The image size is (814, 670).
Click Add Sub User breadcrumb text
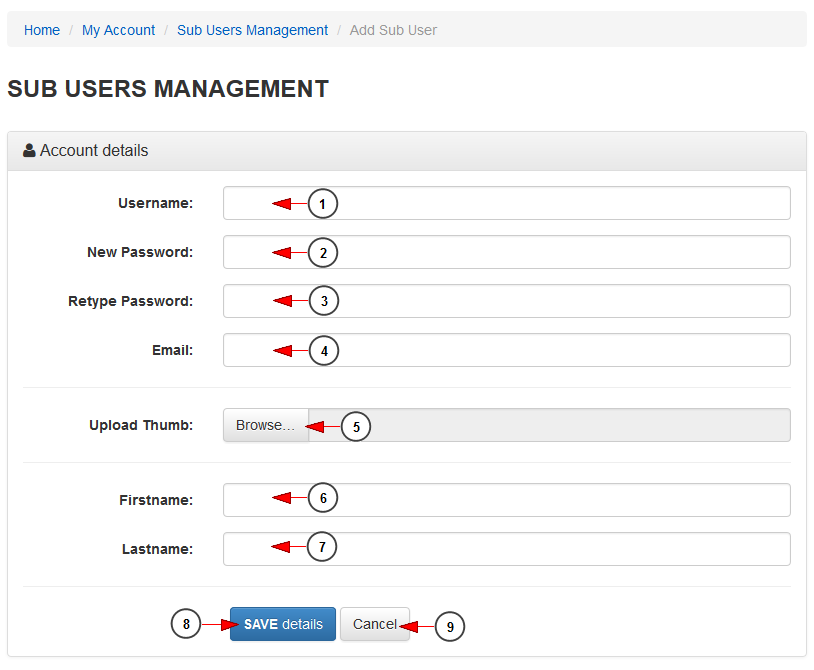393,30
